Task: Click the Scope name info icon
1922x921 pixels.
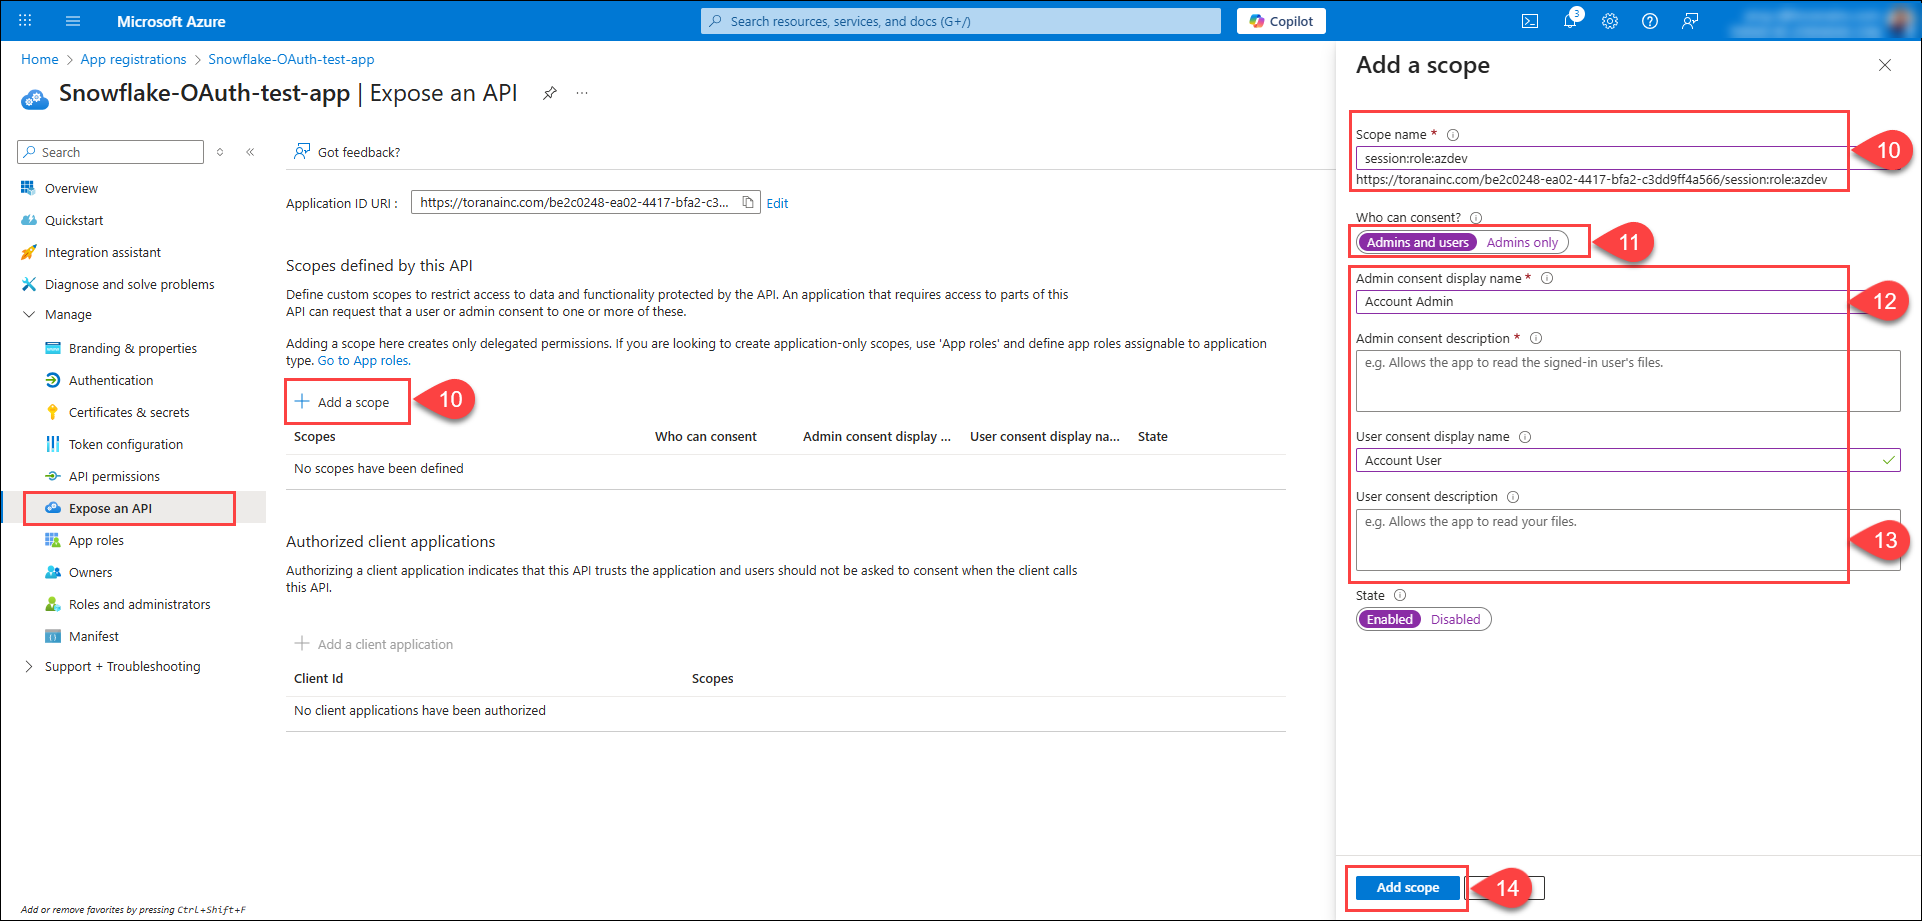Action: (x=1453, y=135)
